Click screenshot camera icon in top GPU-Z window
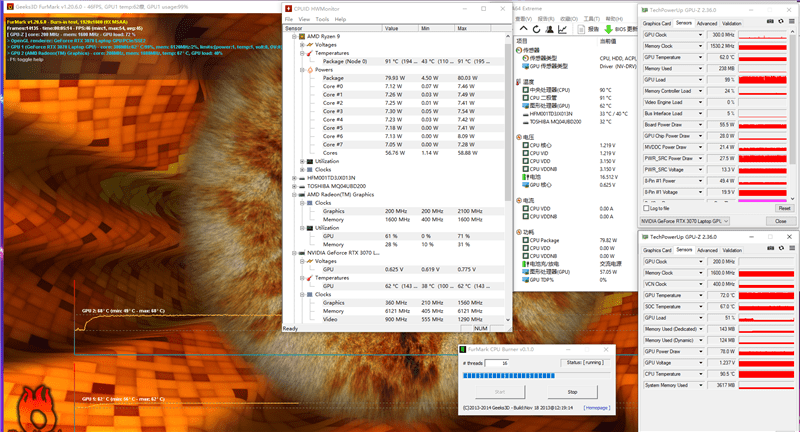 pyautogui.click(x=770, y=21)
